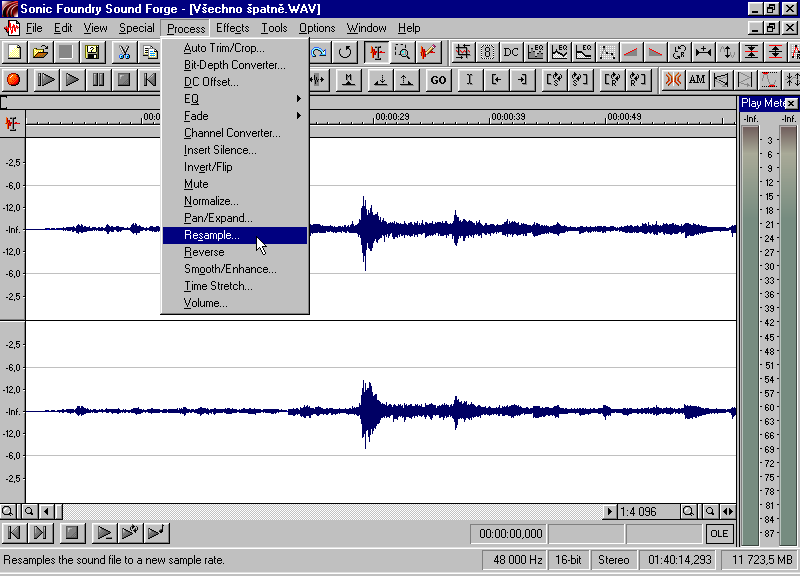Open the Paragraphic EQ toolbar icon
The width and height of the screenshot is (800, 576).
click(x=559, y=52)
